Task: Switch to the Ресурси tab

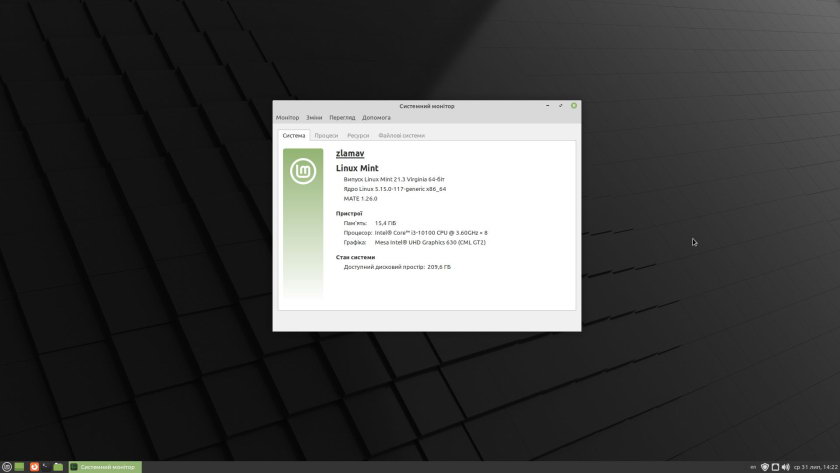Action: pyautogui.click(x=358, y=136)
